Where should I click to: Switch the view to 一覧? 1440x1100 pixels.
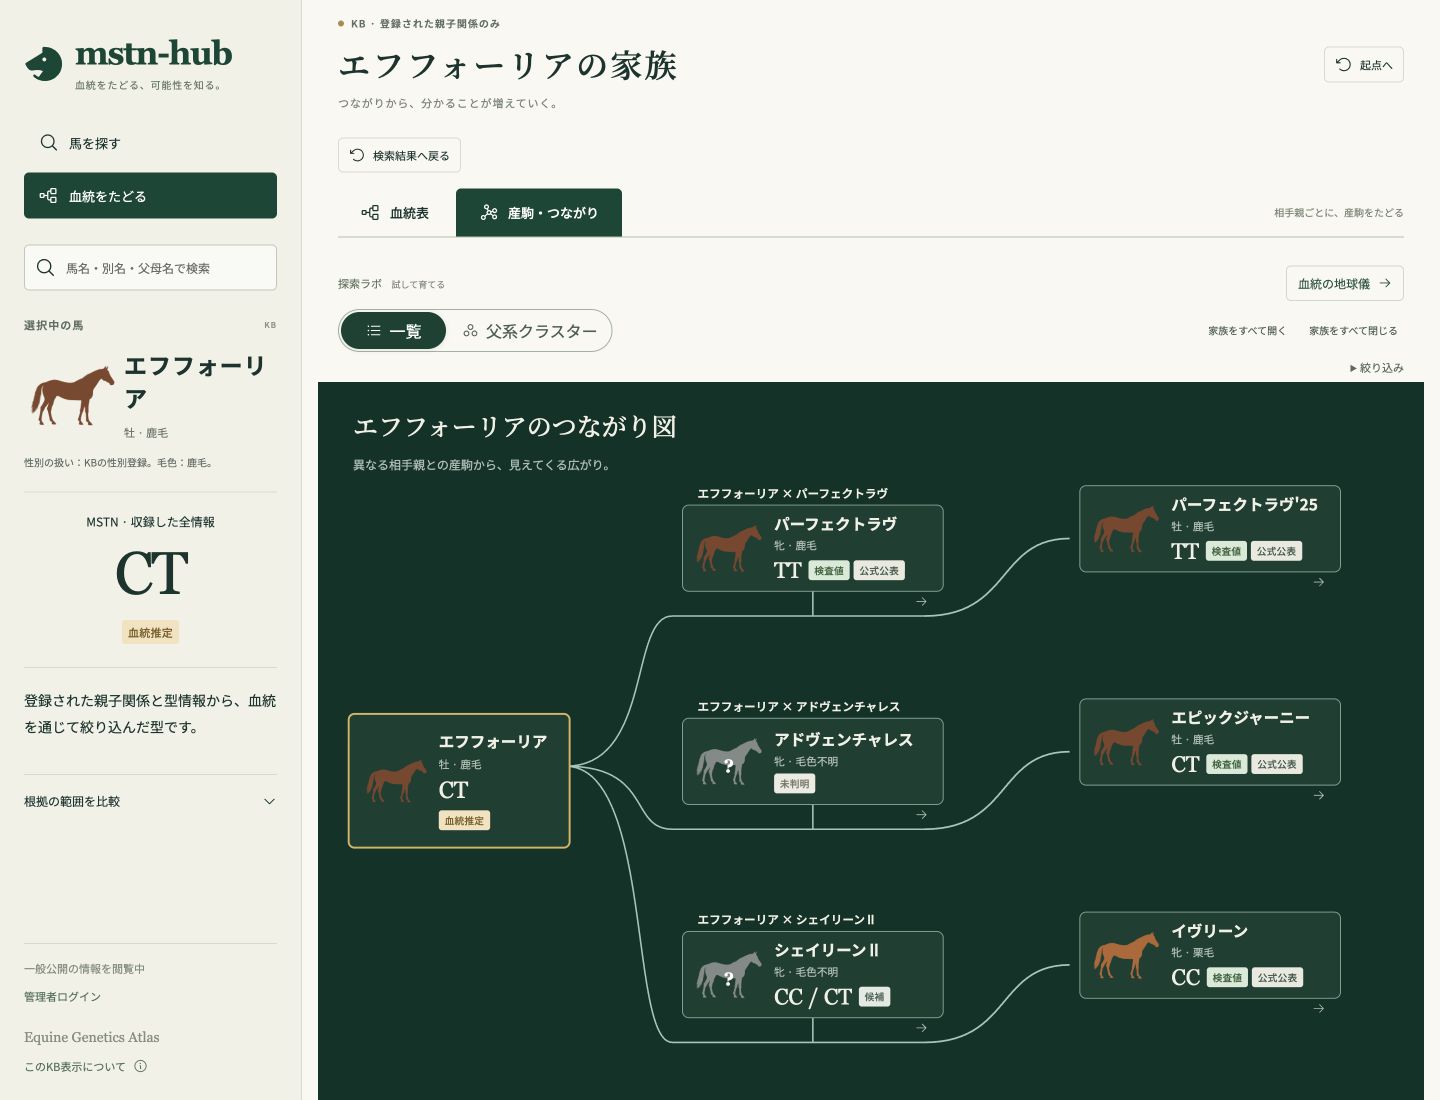point(393,331)
